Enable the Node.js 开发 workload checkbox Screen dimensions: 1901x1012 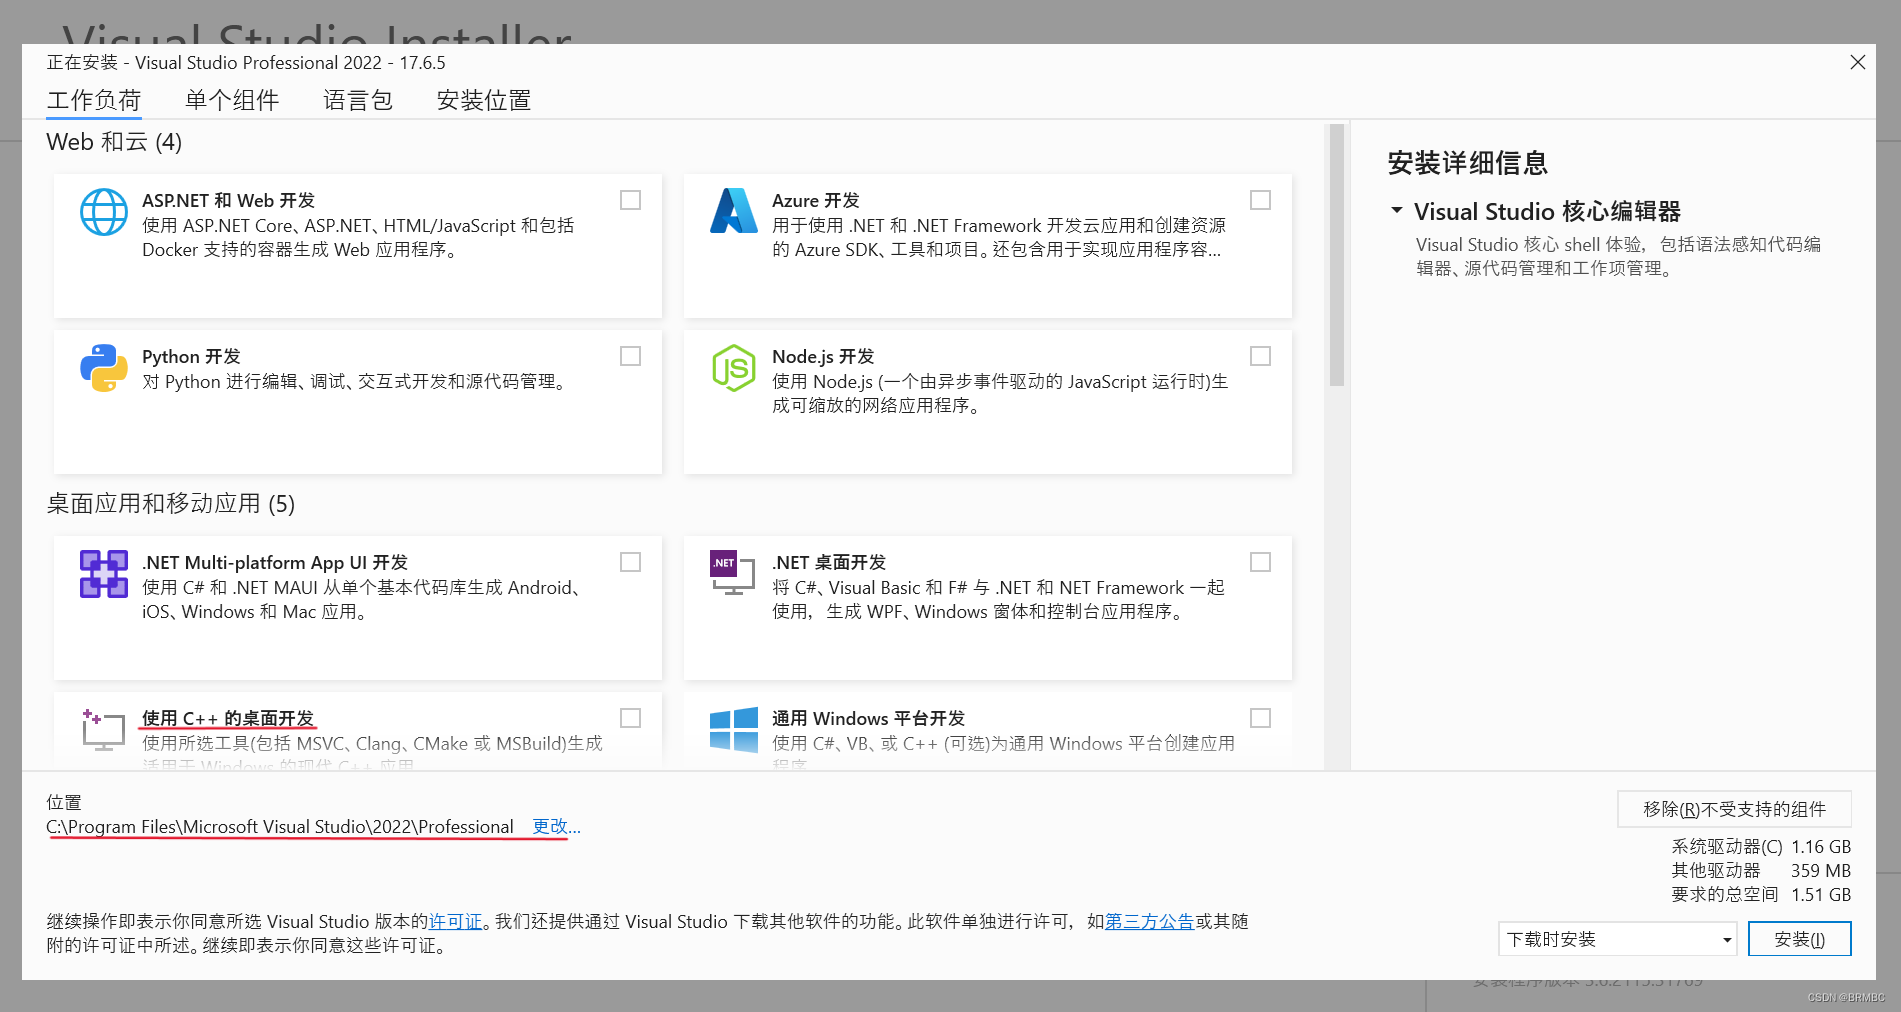[x=1261, y=356]
